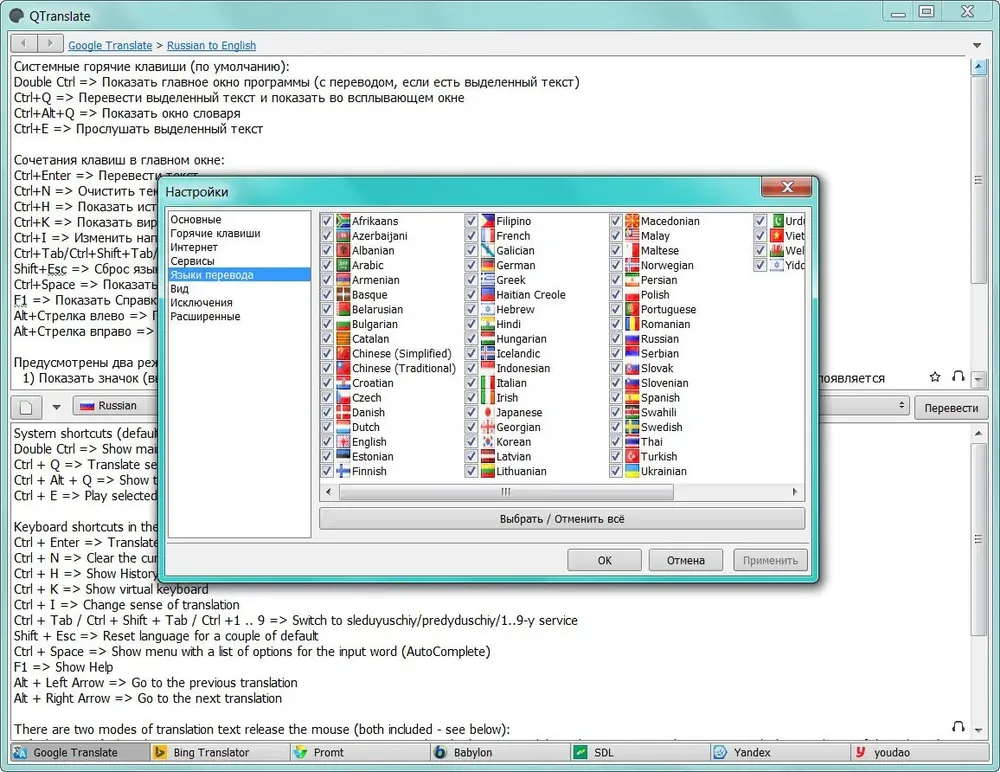Click the forward navigation arrow
This screenshot has width=1000, height=772.
(50, 43)
